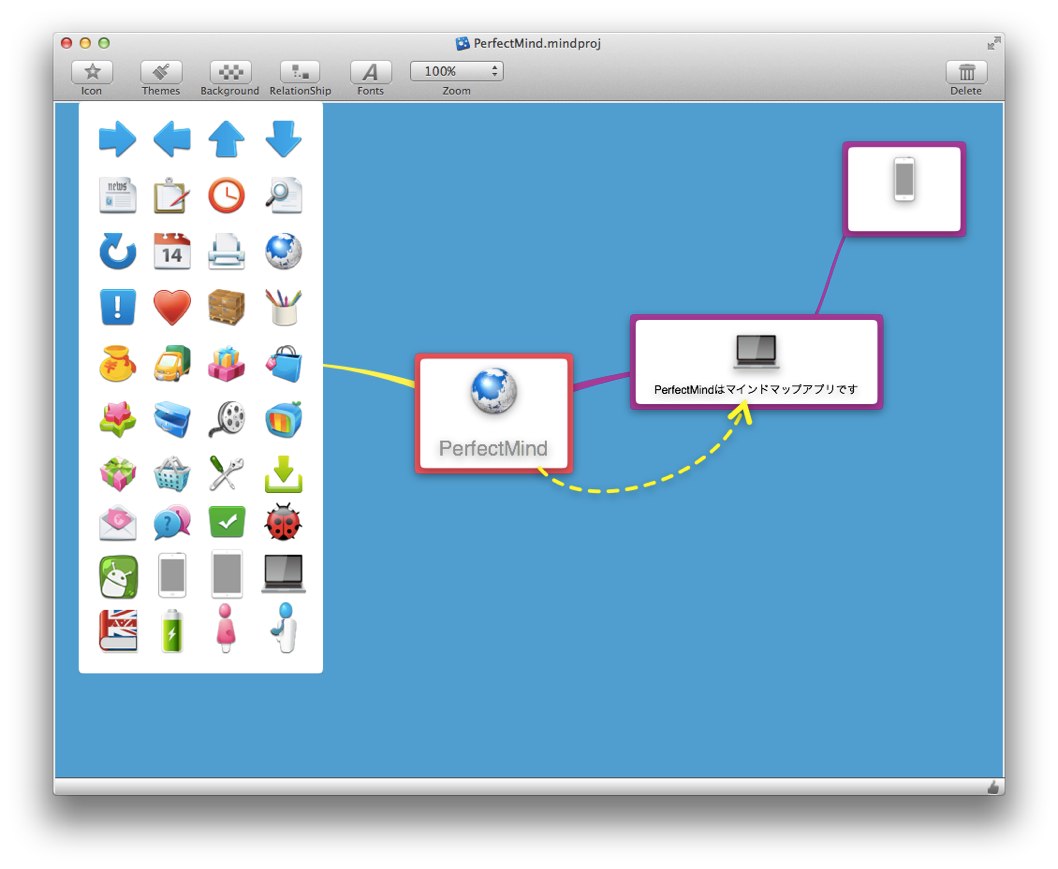Viewport: 1058px width, 869px height.
Task: Choose the globe icon in palette
Action: click(x=283, y=251)
